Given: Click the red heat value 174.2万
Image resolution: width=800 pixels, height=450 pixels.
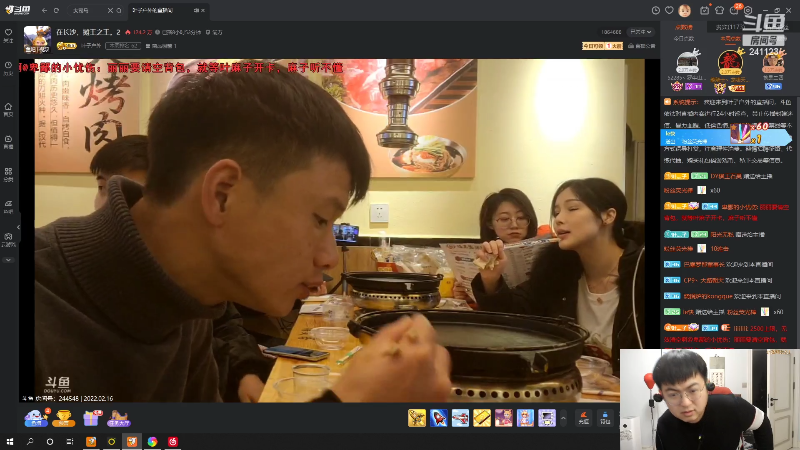Looking at the screenshot, I should [x=139, y=32].
